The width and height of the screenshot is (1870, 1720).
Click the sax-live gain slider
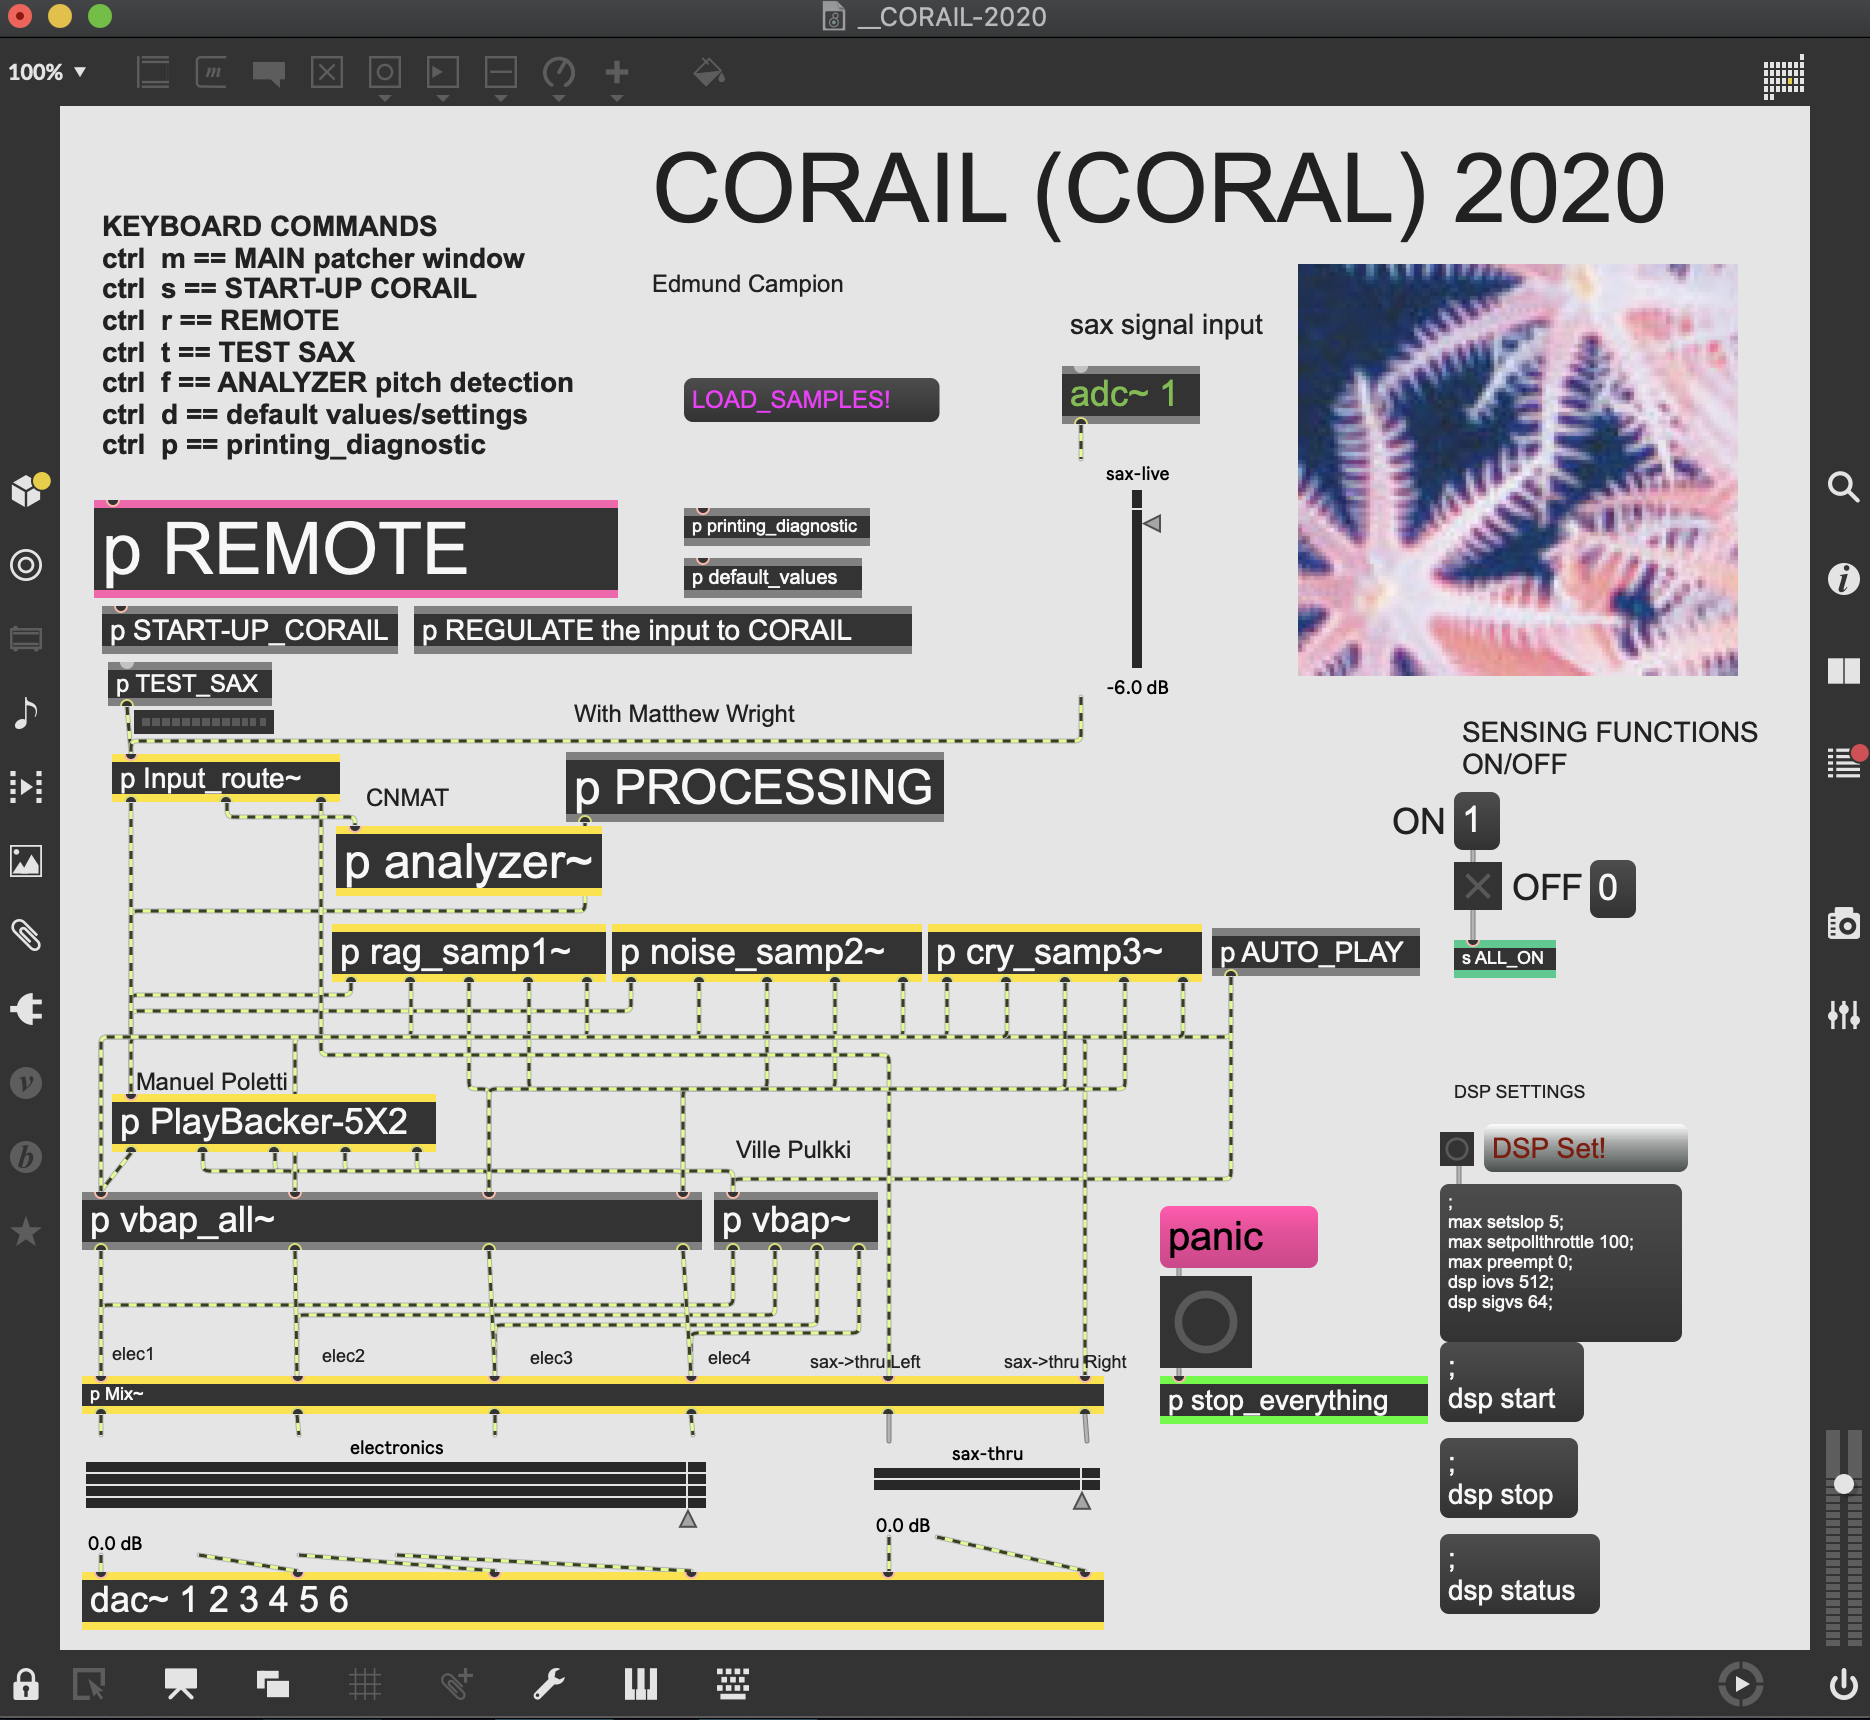[1137, 580]
